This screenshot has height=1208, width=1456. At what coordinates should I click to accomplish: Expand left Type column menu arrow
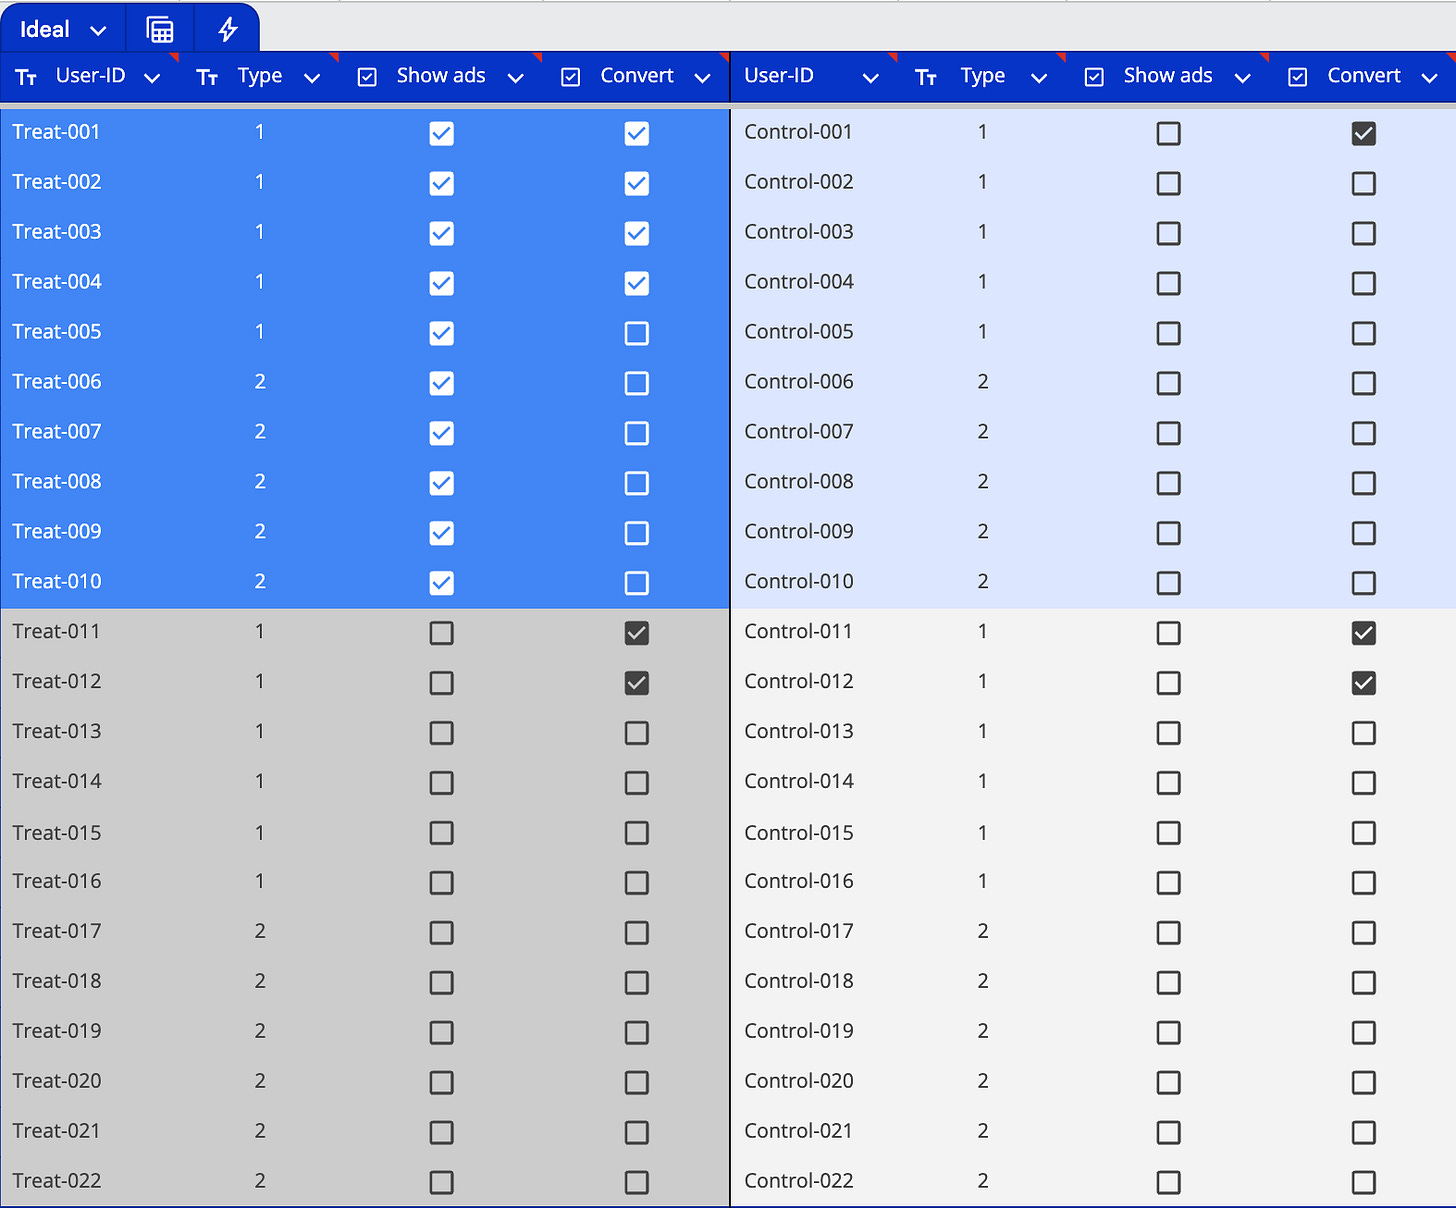tap(312, 78)
